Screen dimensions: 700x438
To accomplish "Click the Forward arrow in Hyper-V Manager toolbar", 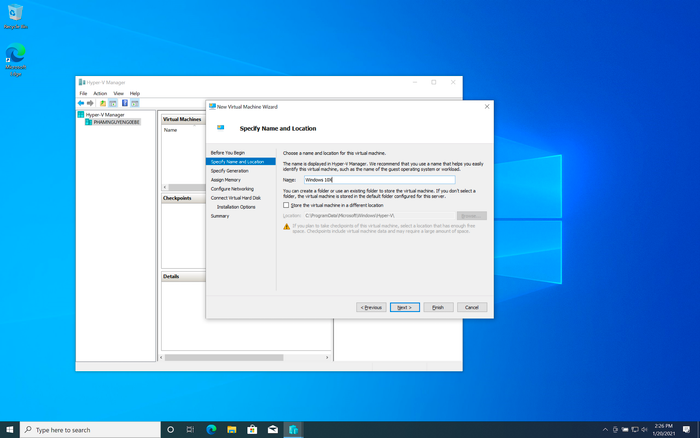I will [x=90, y=103].
